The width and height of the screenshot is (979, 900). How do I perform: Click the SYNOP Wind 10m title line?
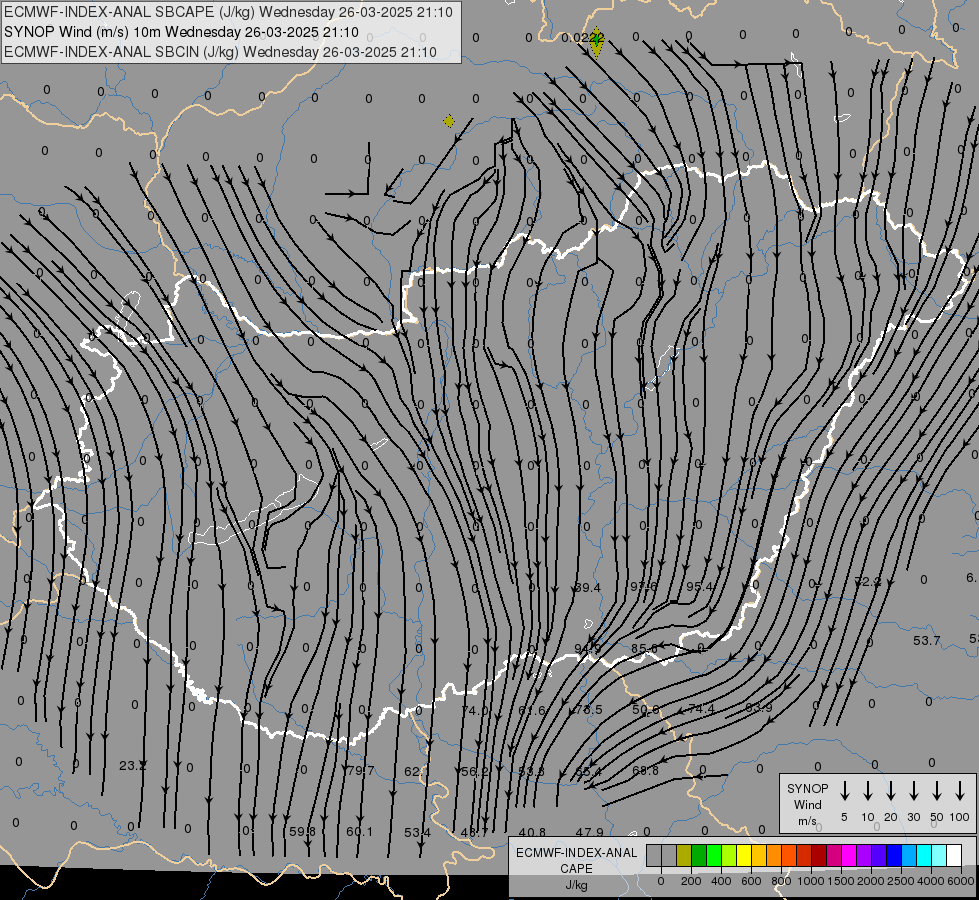click(x=181, y=32)
